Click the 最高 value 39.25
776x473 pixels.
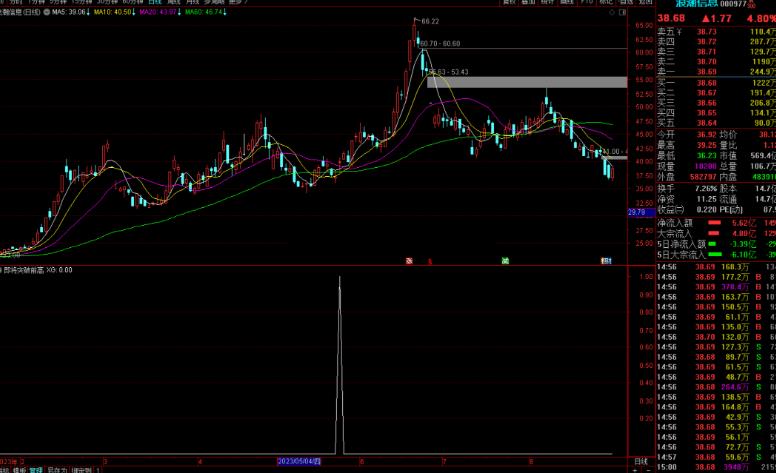pos(707,145)
